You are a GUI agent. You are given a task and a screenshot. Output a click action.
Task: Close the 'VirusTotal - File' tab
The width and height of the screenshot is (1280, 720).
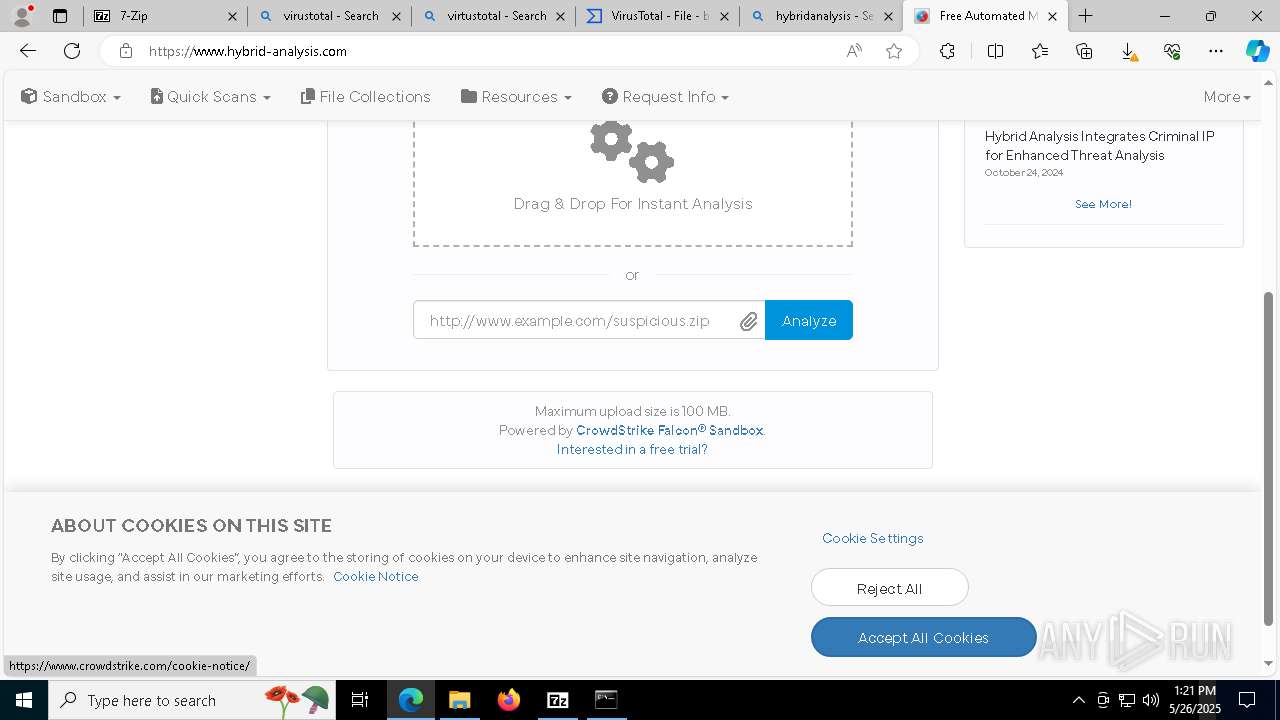tap(725, 16)
